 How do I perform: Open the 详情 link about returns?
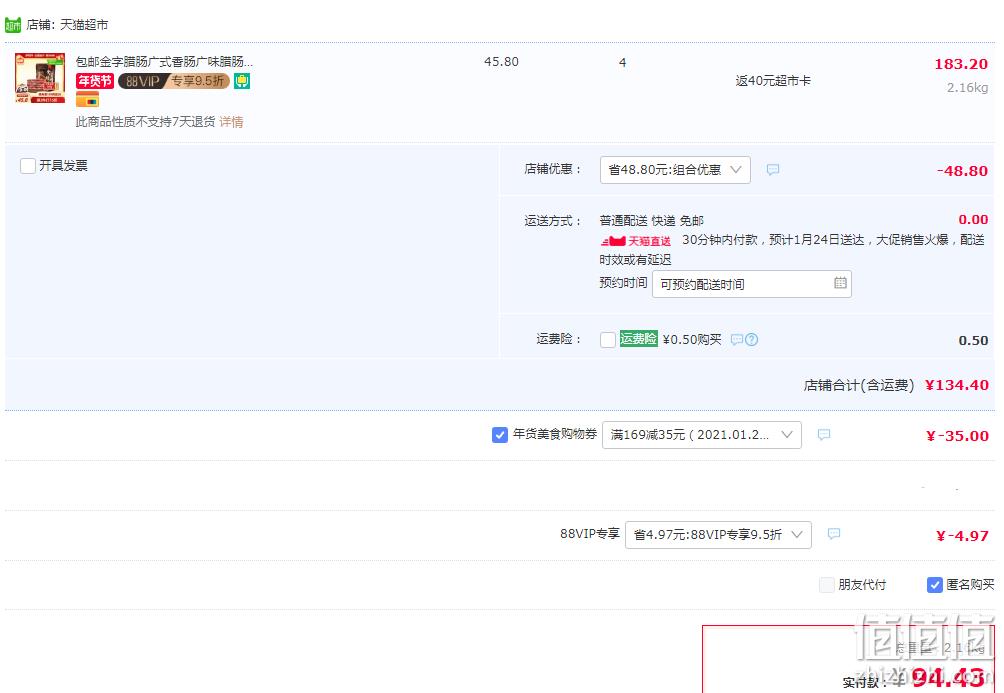click(231, 122)
